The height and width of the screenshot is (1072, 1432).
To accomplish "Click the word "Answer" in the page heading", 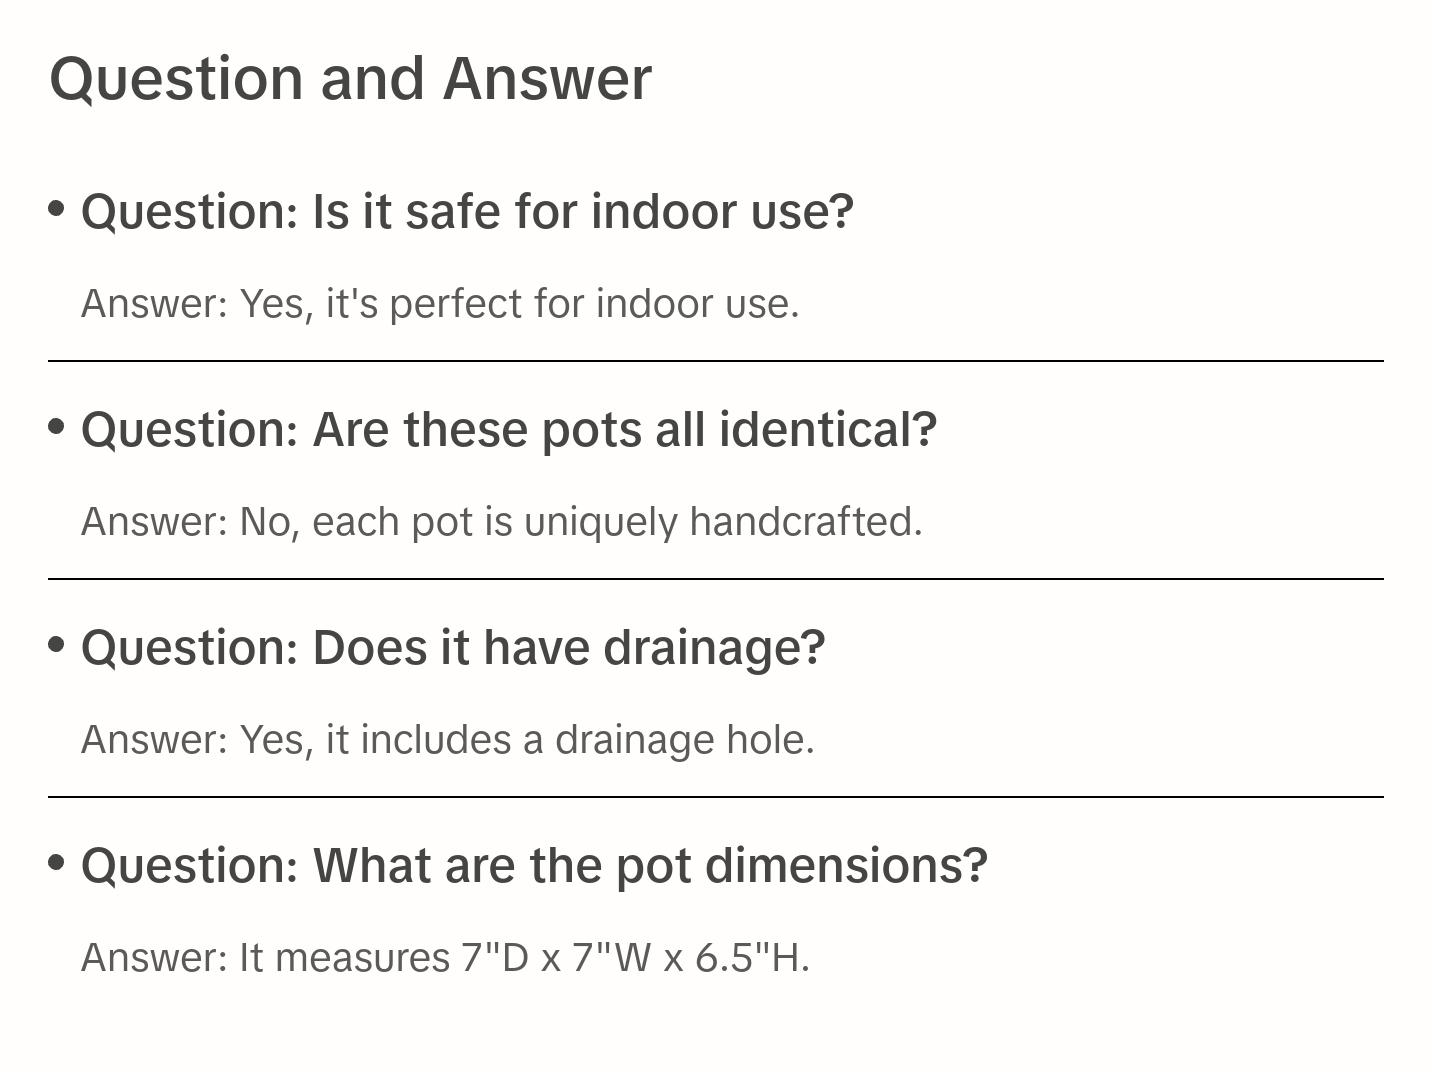I will 547,79.
